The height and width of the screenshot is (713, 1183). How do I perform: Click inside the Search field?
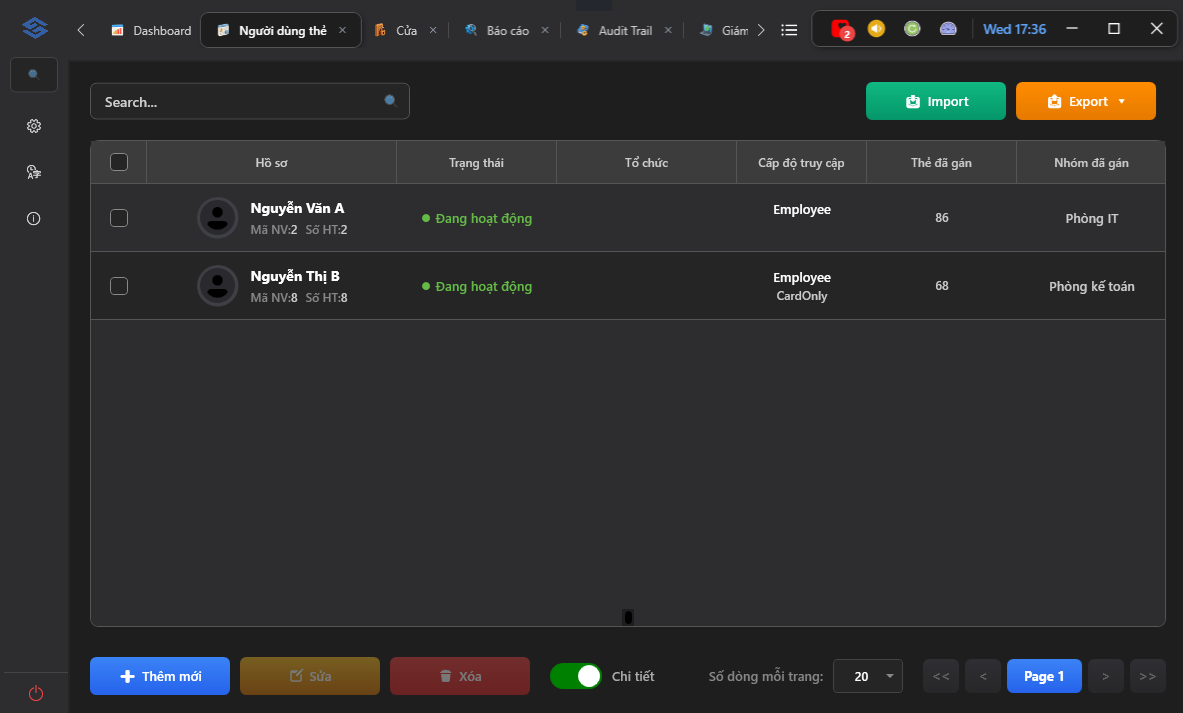coord(250,101)
